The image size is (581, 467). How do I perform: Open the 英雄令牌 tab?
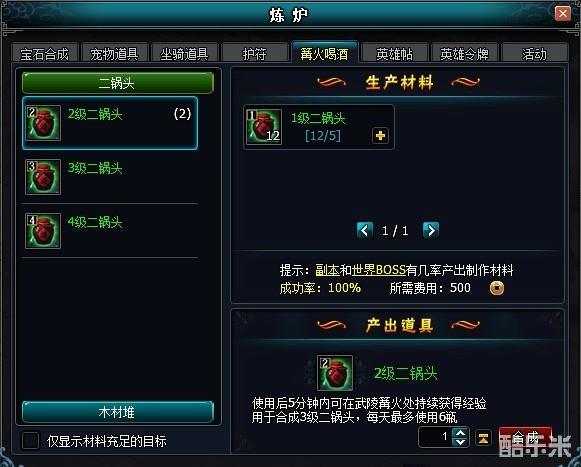(x=465, y=53)
